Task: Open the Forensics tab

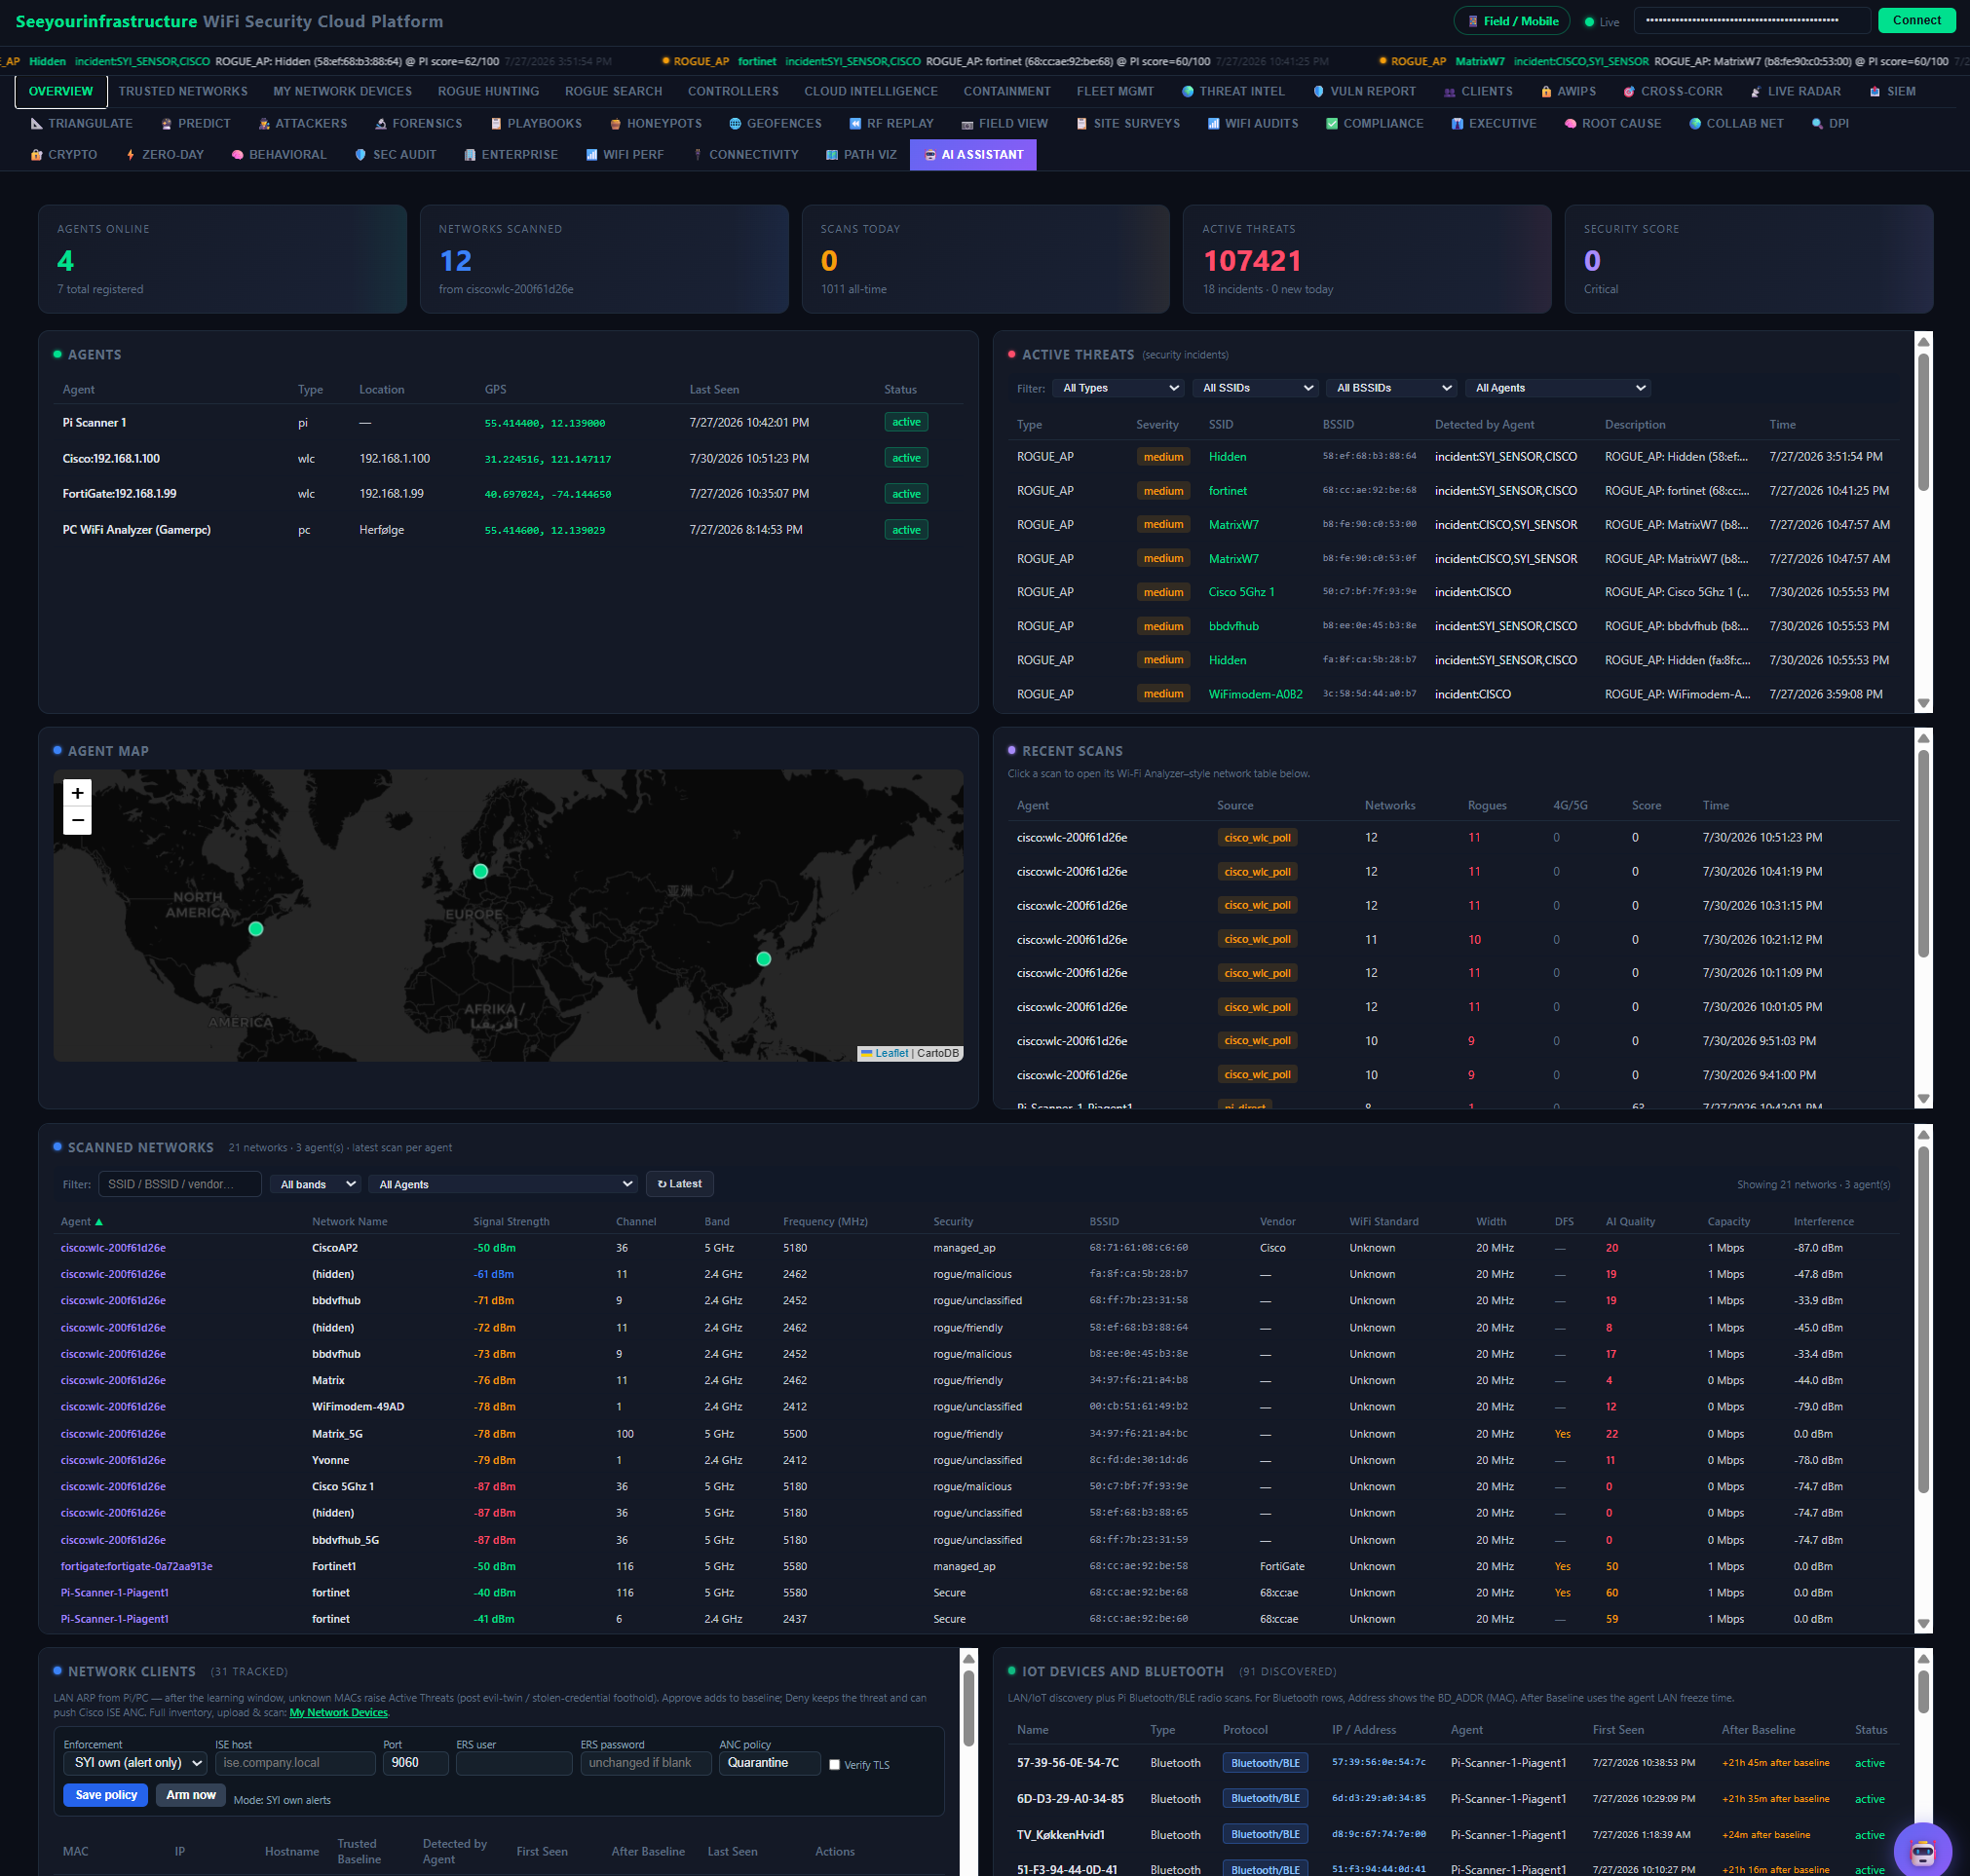Action: pyautogui.click(x=418, y=123)
